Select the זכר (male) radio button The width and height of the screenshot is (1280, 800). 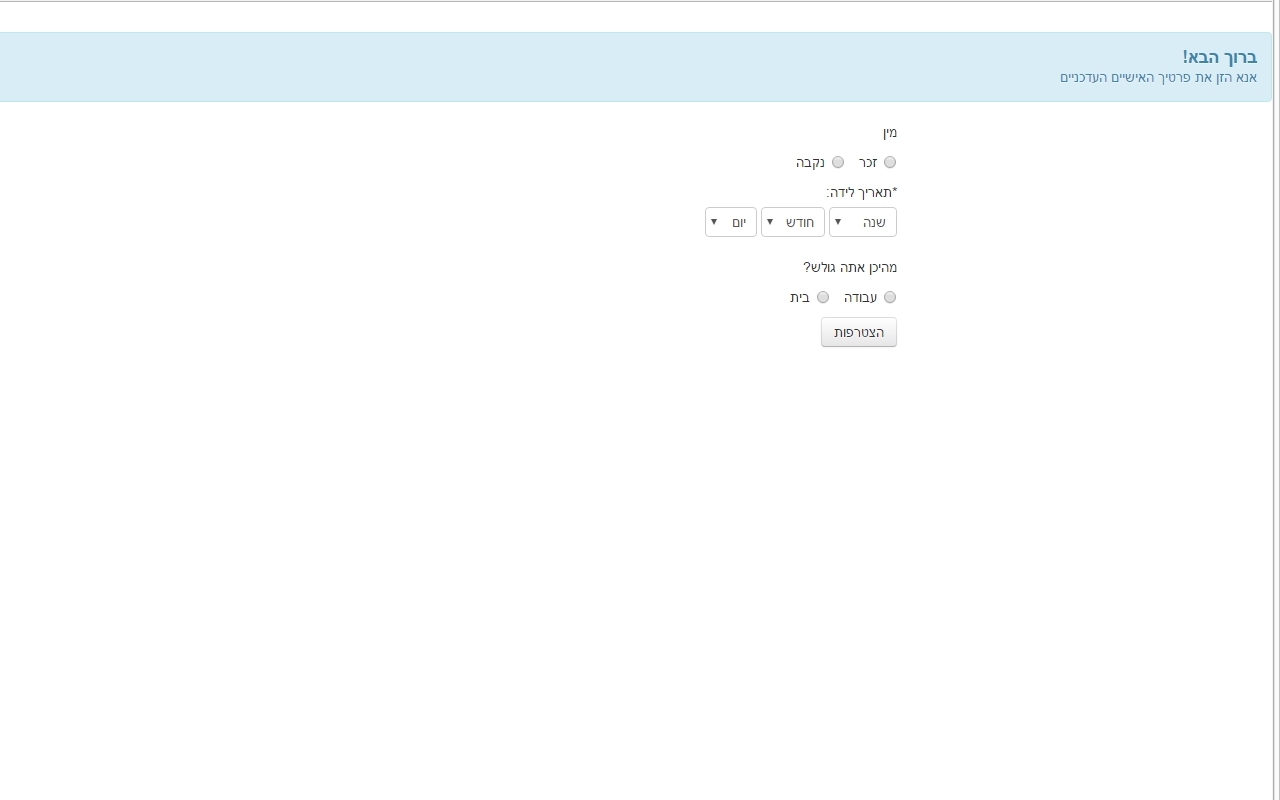(x=889, y=162)
